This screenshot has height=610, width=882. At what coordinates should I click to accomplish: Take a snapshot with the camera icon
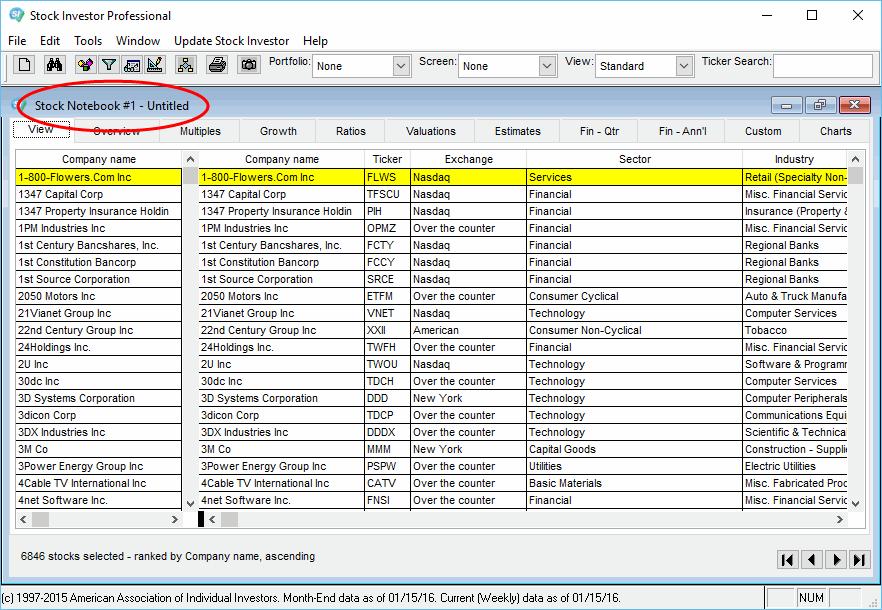click(250, 64)
